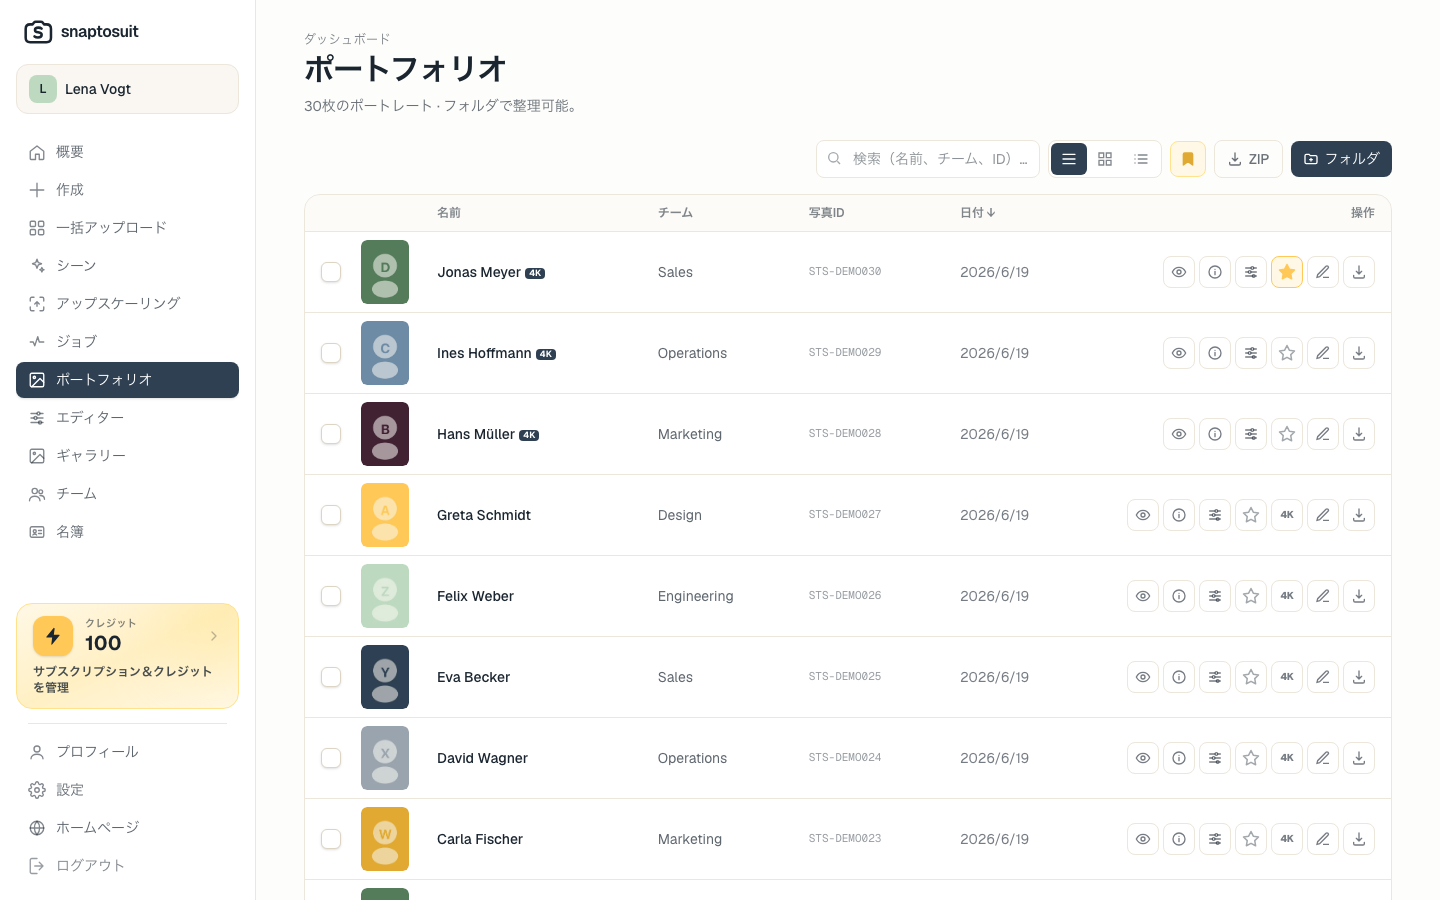
Task: Select Jonas Meyer's row checkbox
Action: (331, 272)
